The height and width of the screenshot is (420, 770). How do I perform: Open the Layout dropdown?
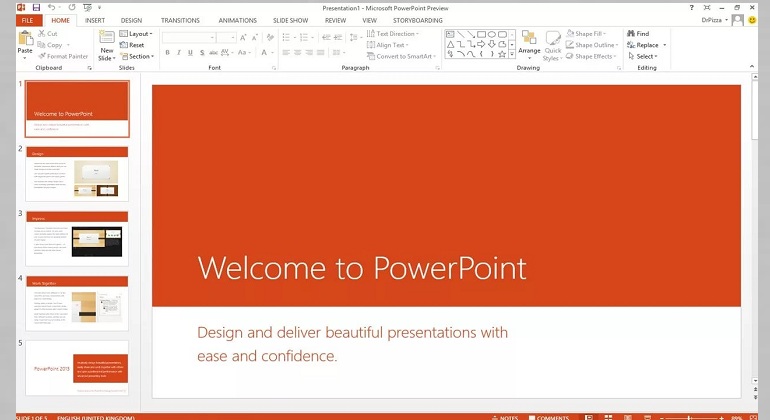136,33
